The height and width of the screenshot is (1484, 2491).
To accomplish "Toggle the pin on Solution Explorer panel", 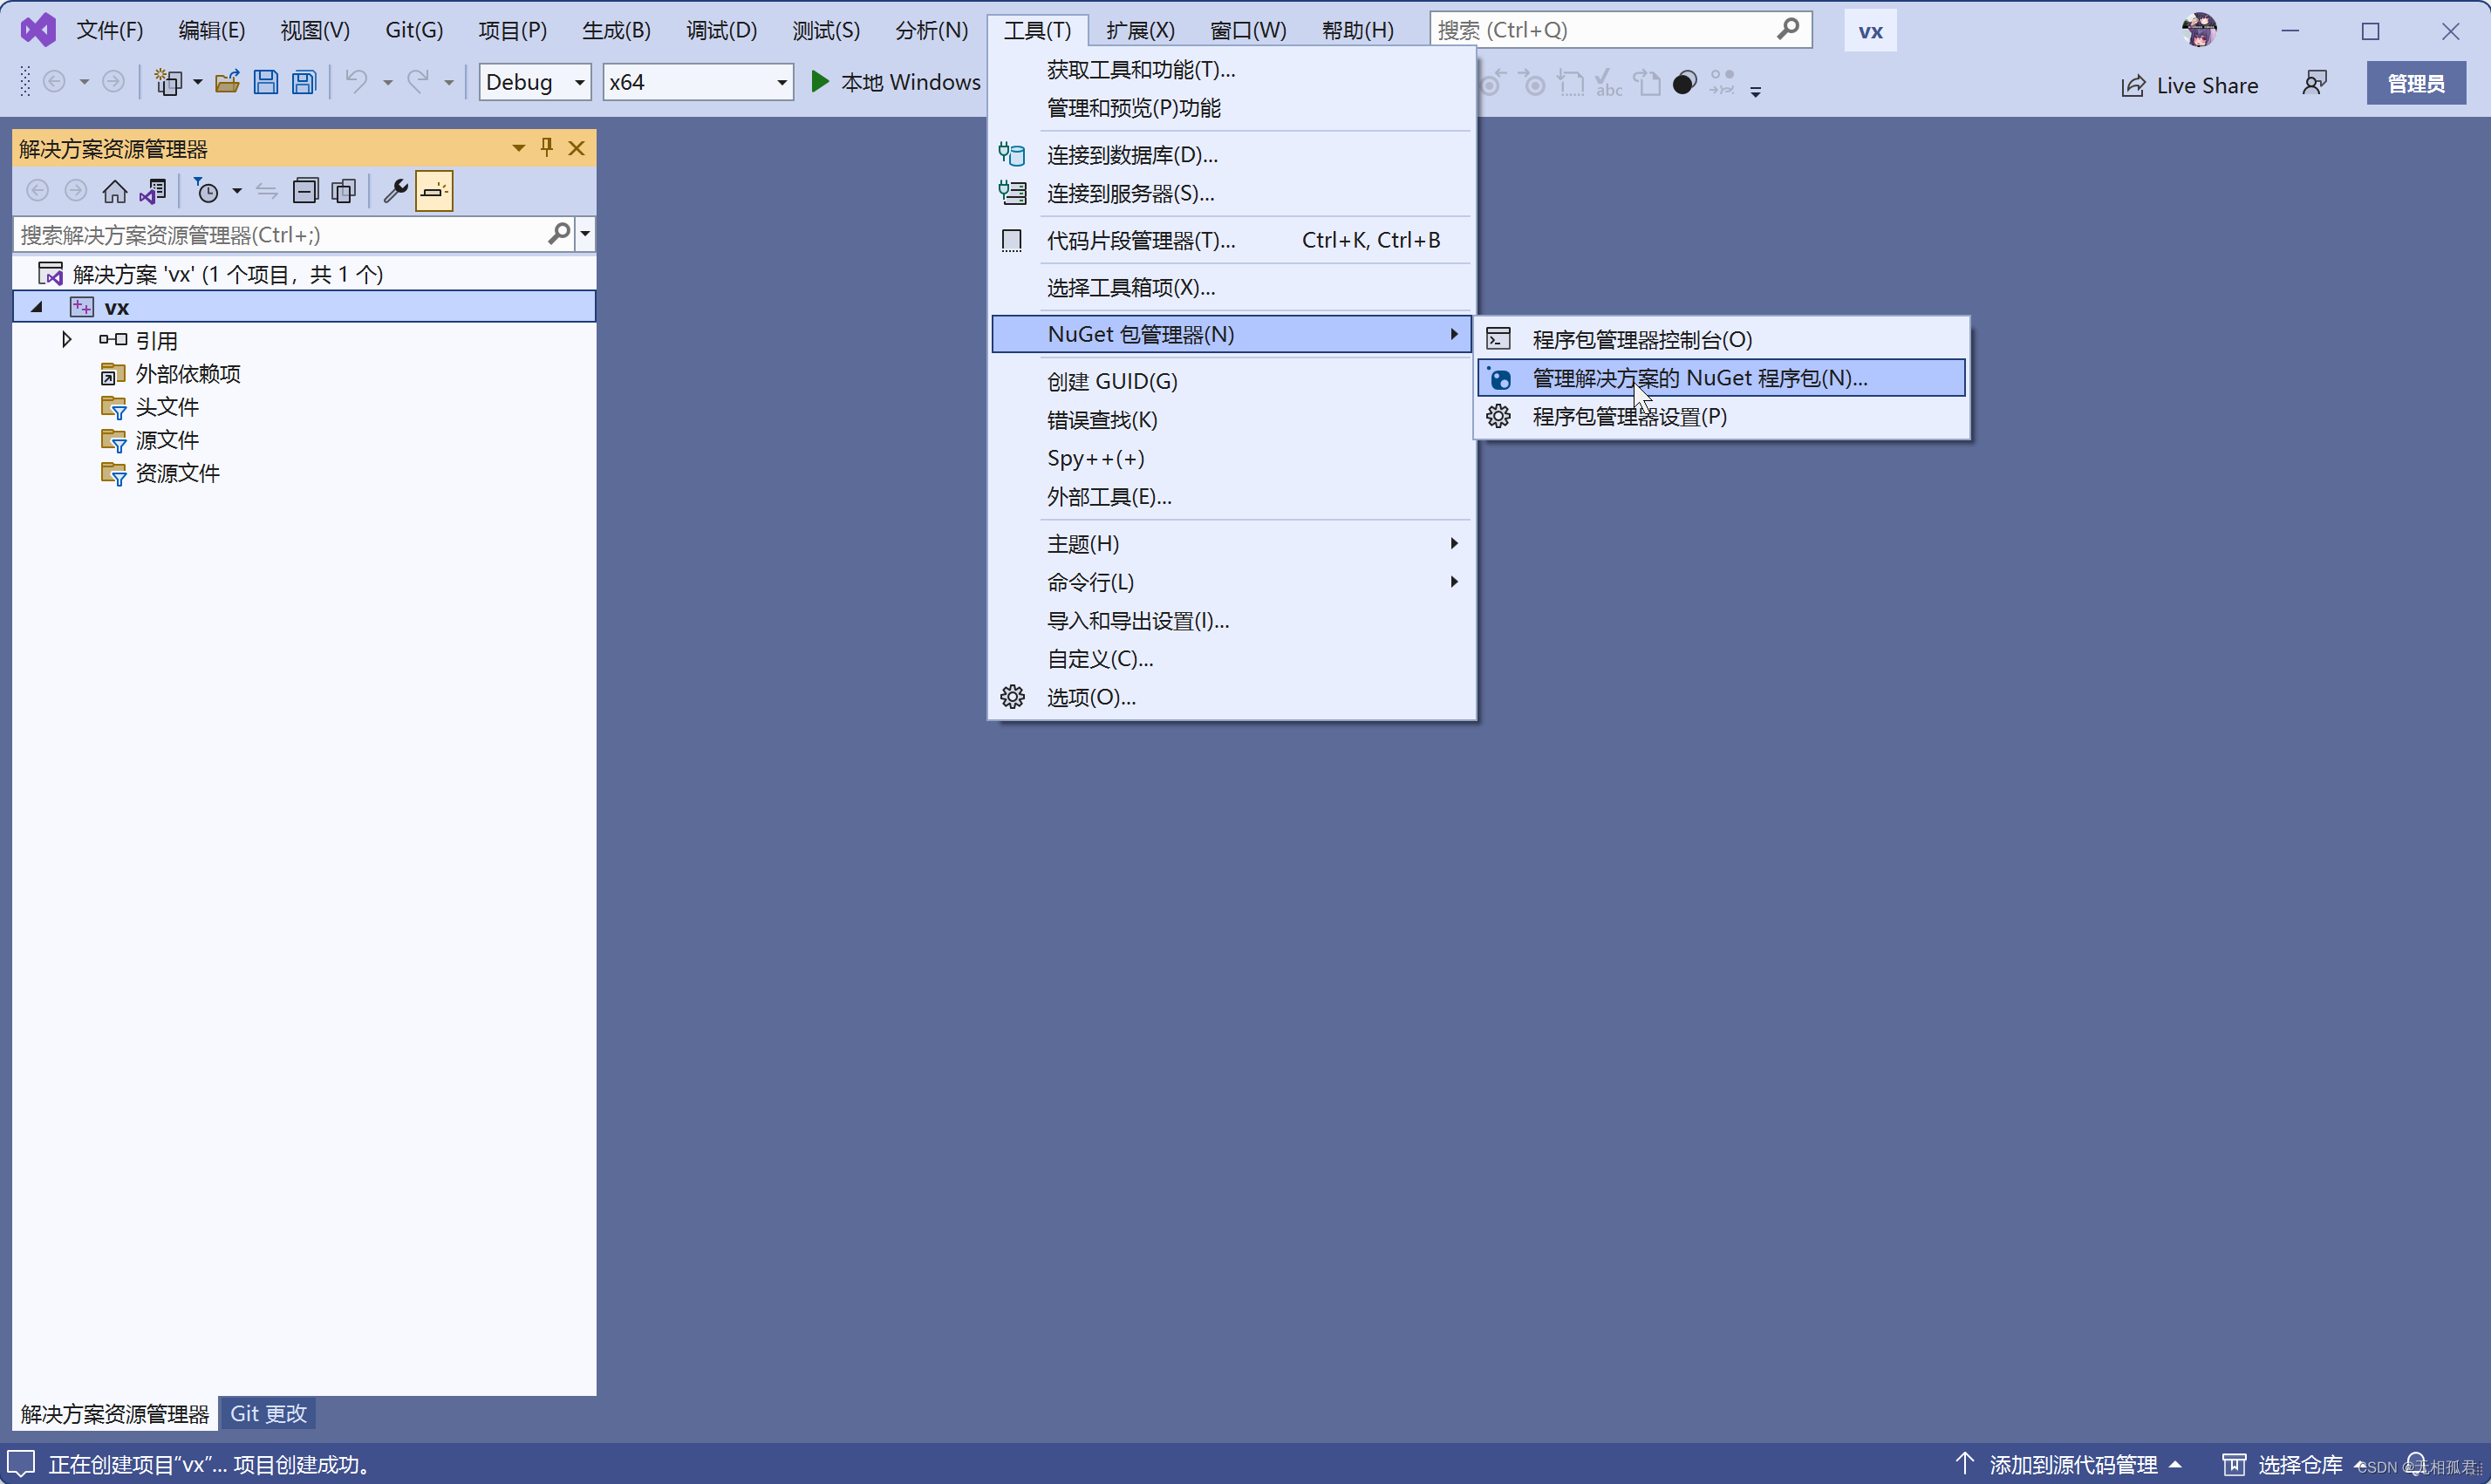I will point(547,148).
